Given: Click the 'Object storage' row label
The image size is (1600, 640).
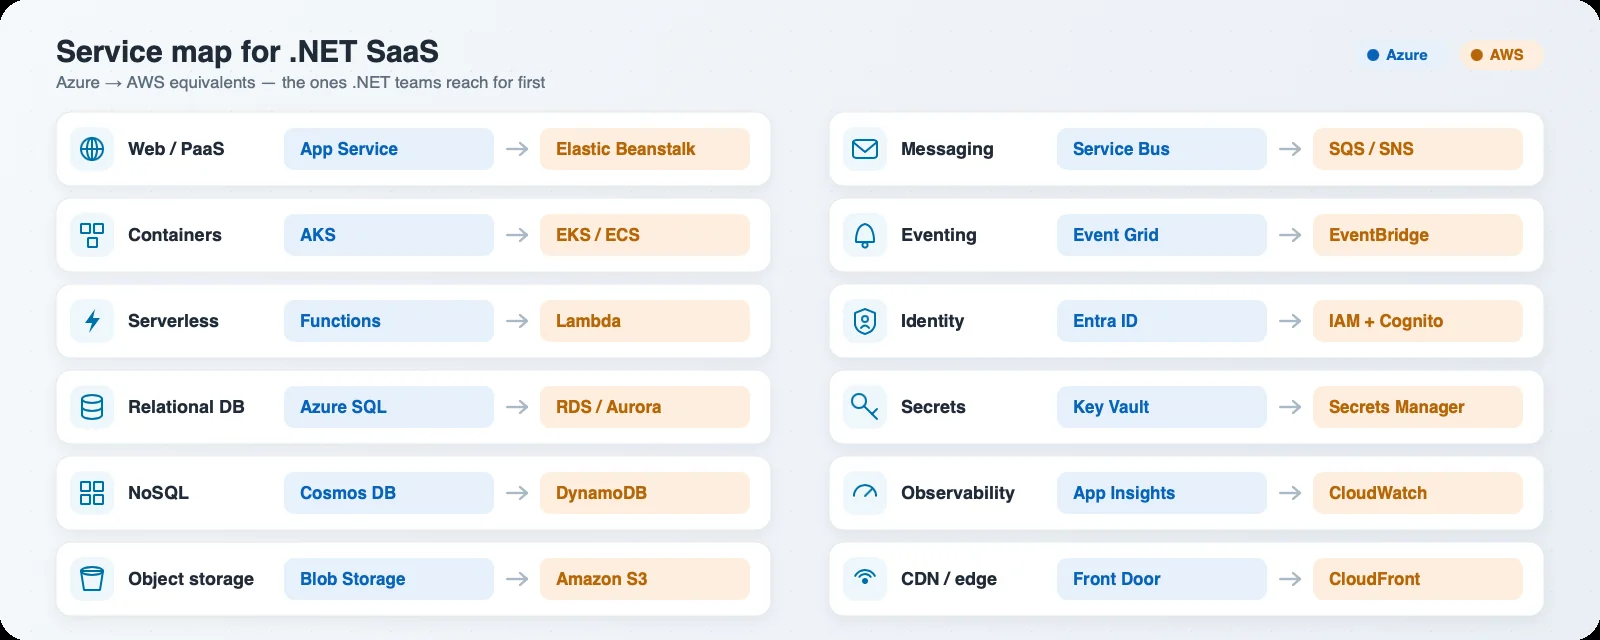Looking at the screenshot, I should pos(191,579).
